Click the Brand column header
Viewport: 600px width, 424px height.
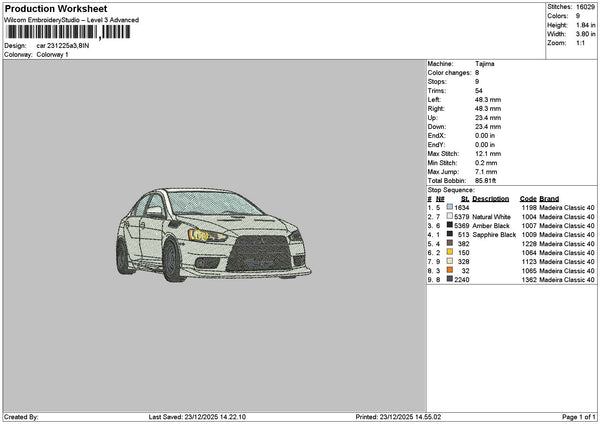549,198
